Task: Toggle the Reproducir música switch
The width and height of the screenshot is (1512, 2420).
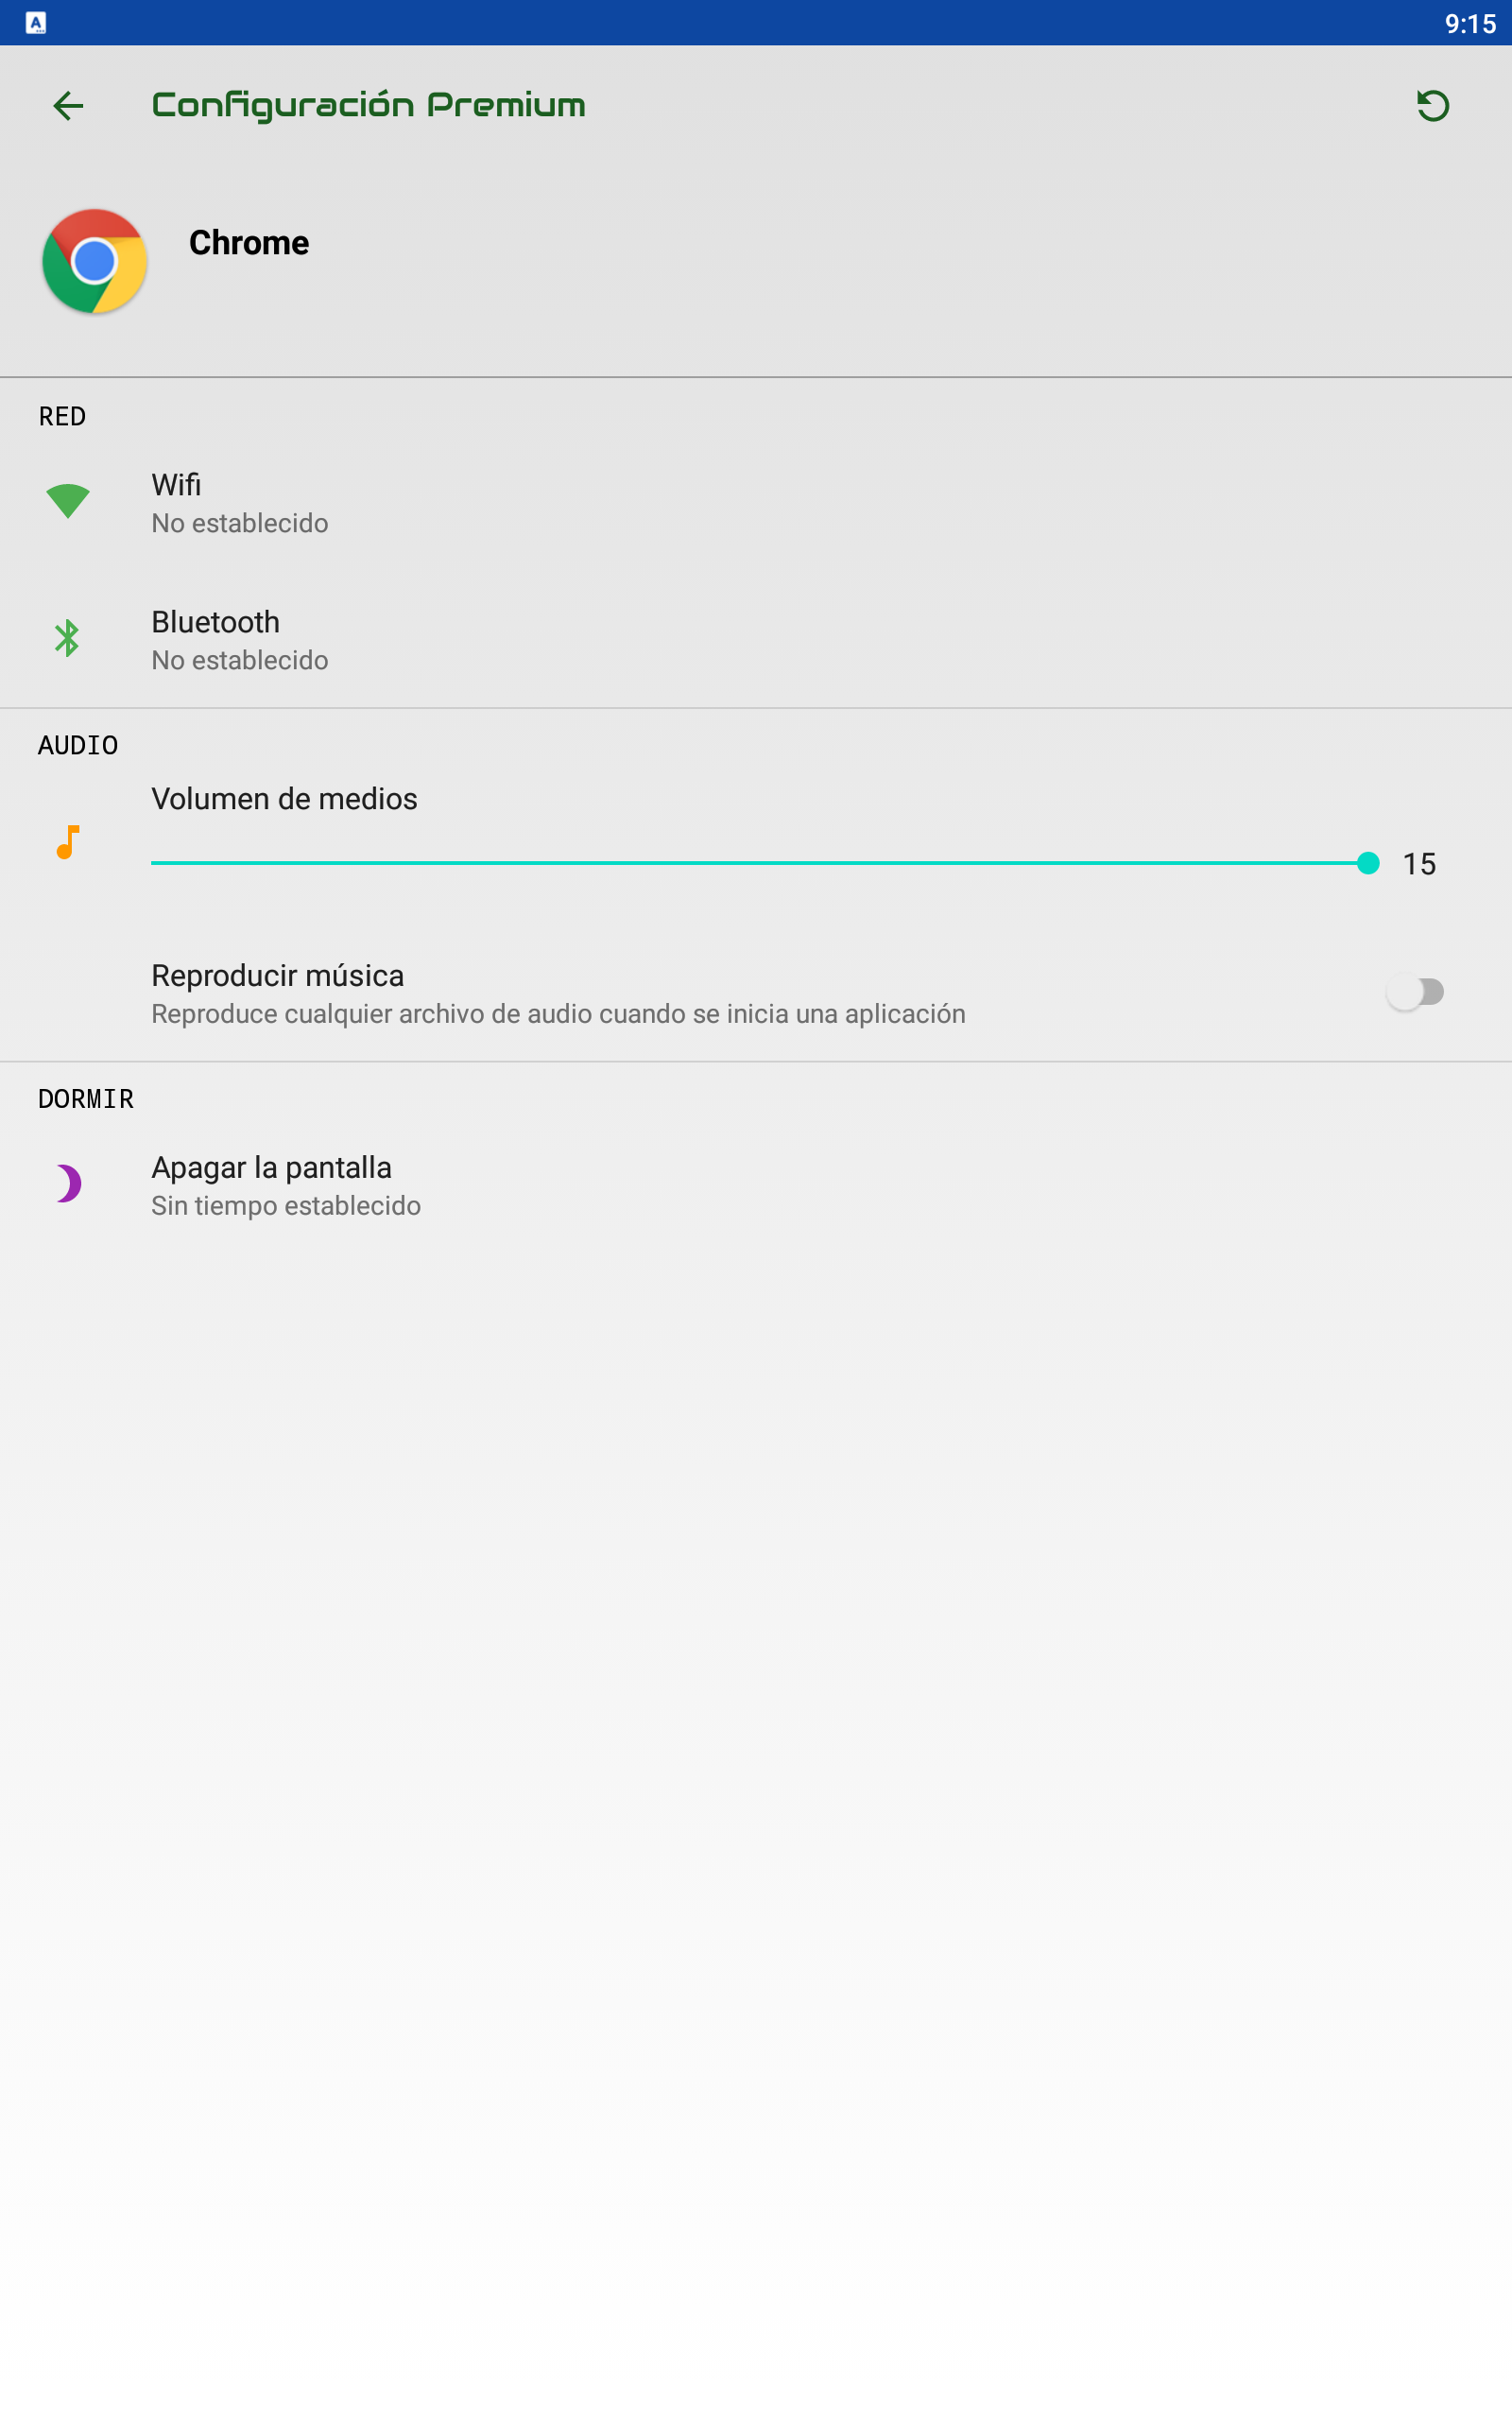Action: 1414,992
